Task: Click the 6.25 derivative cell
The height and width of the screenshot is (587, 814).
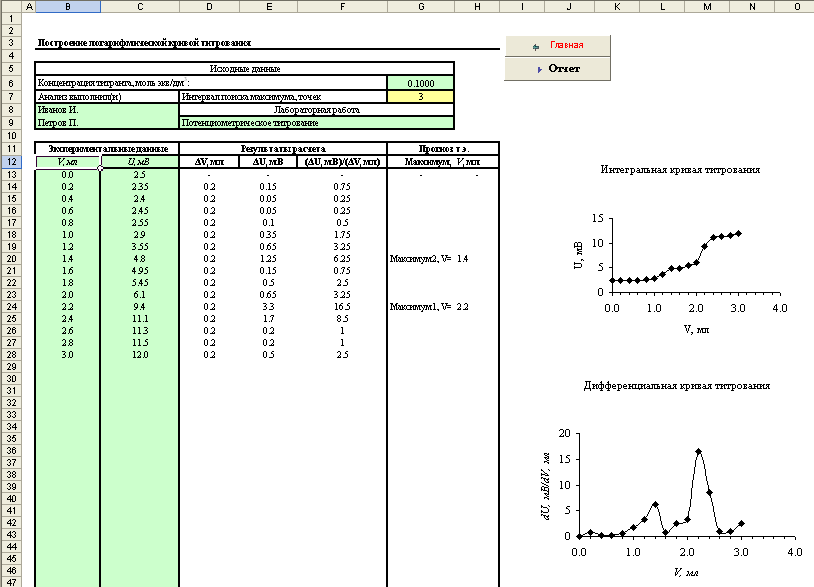Action: 342,258
